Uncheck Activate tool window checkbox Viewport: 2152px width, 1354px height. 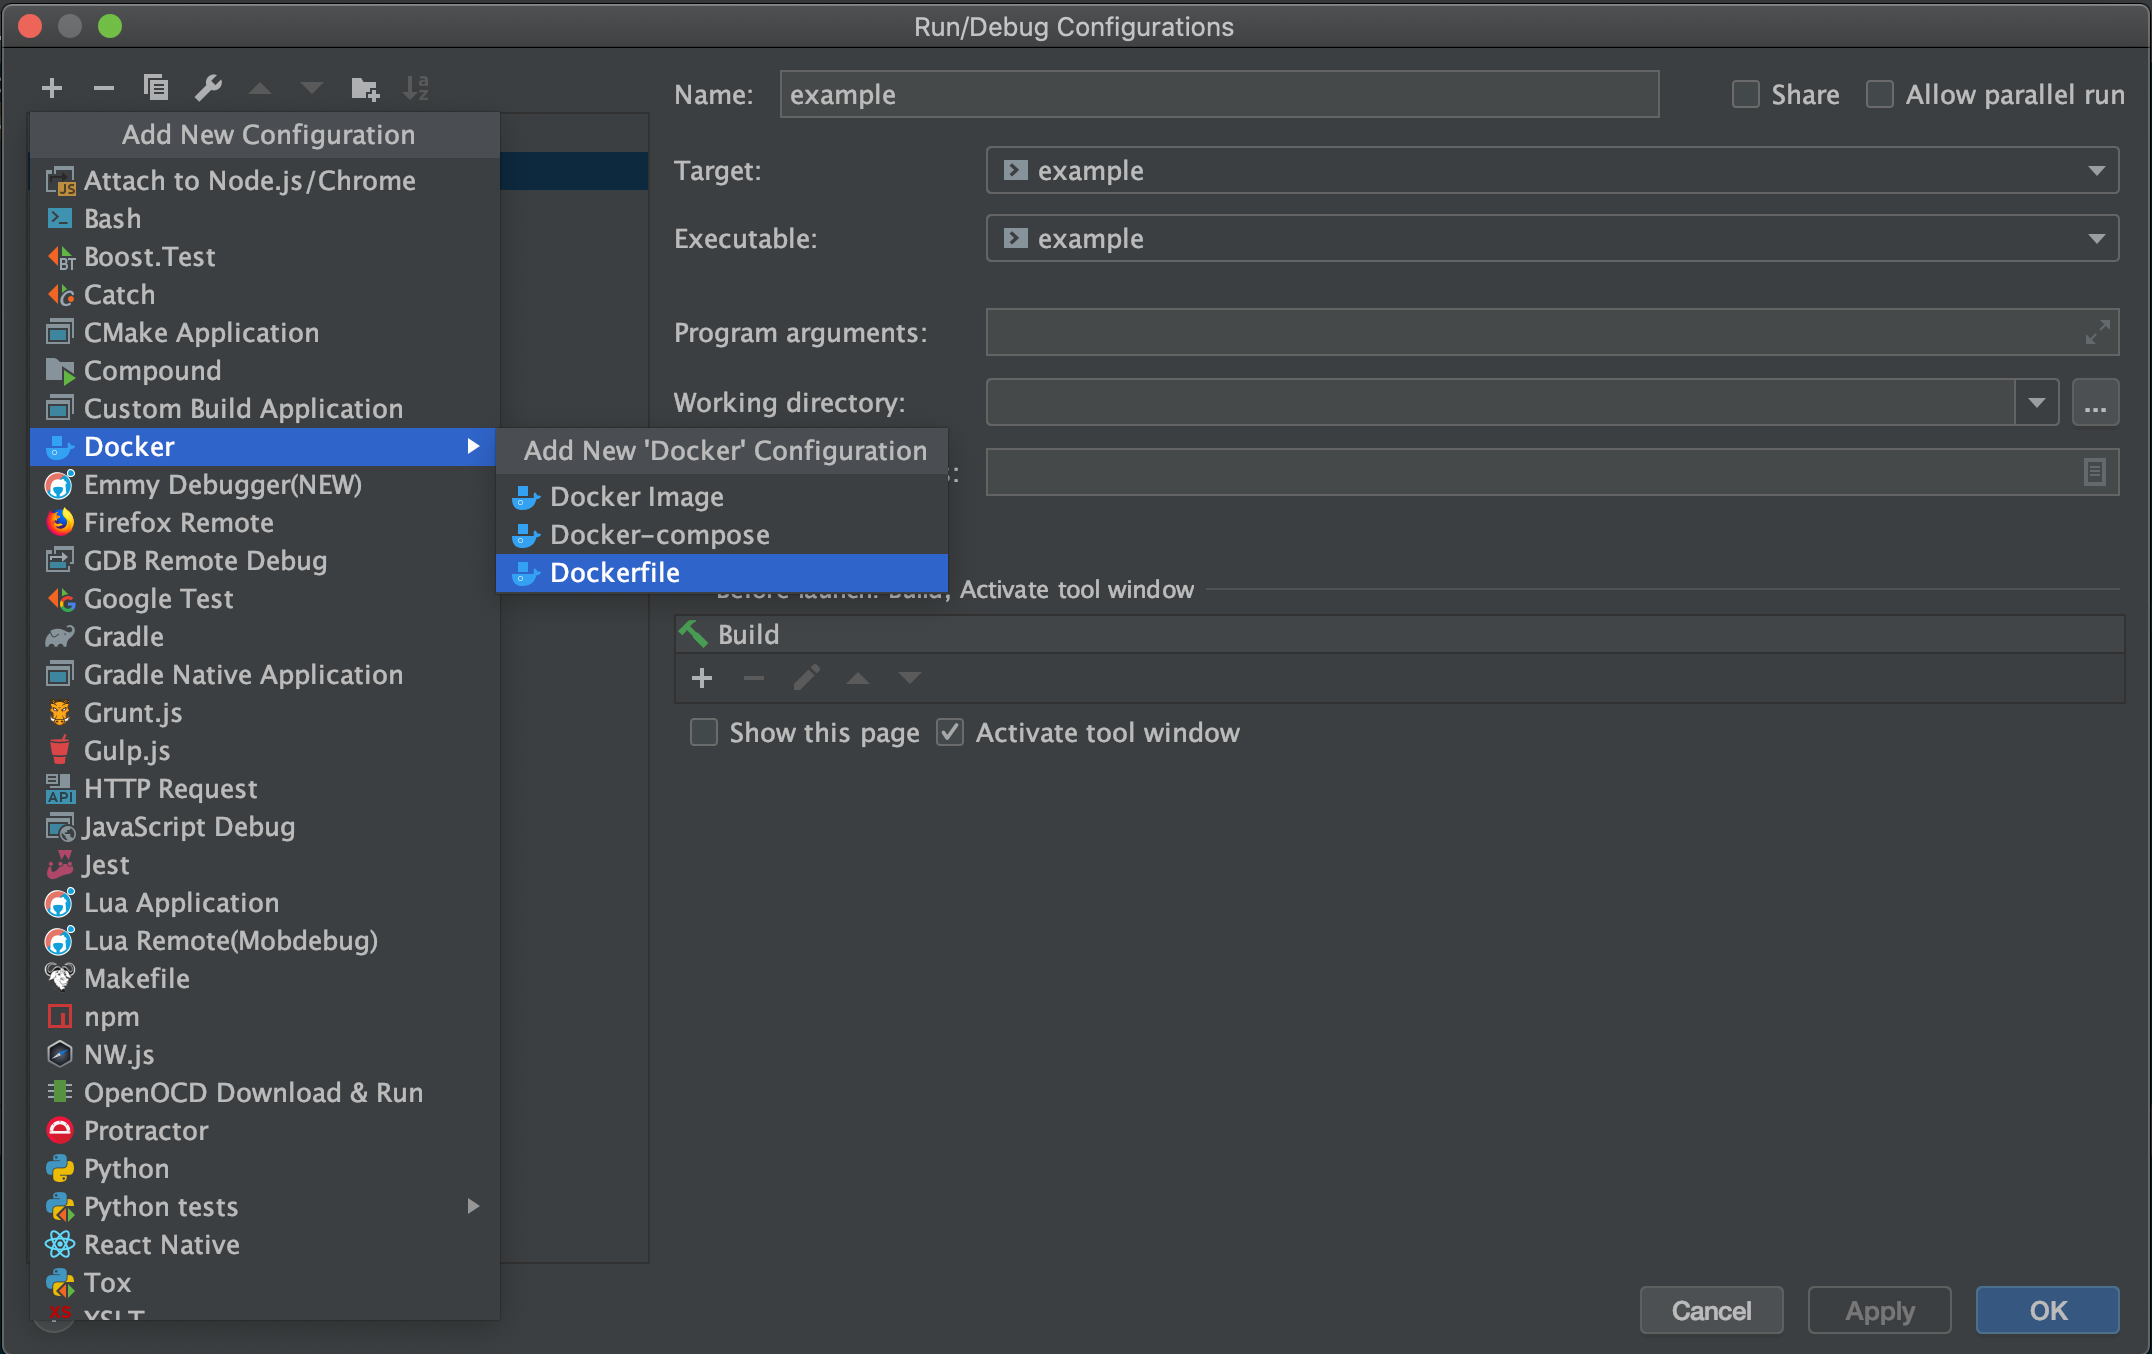[950, 733]
